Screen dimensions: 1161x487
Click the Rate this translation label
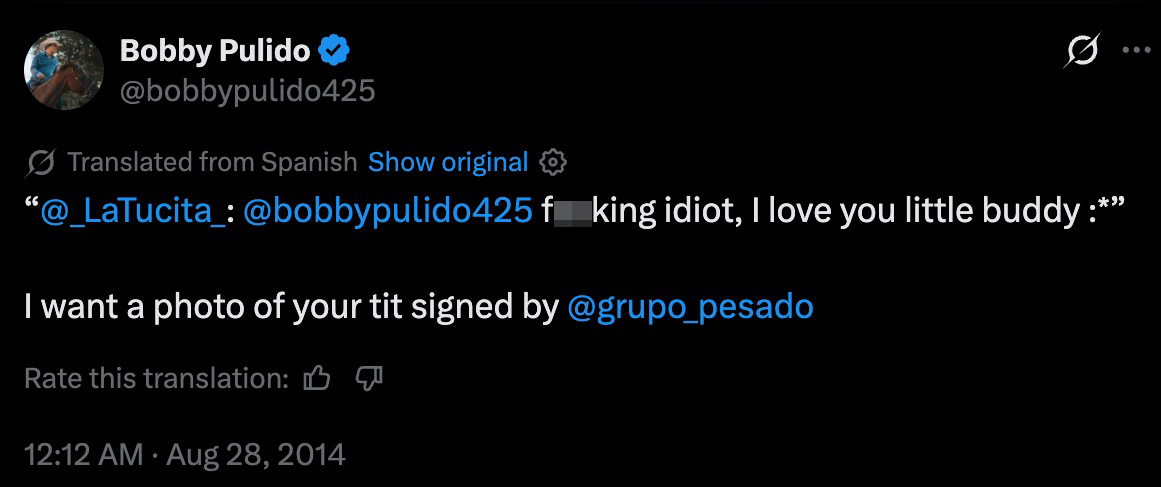[156, 378]
